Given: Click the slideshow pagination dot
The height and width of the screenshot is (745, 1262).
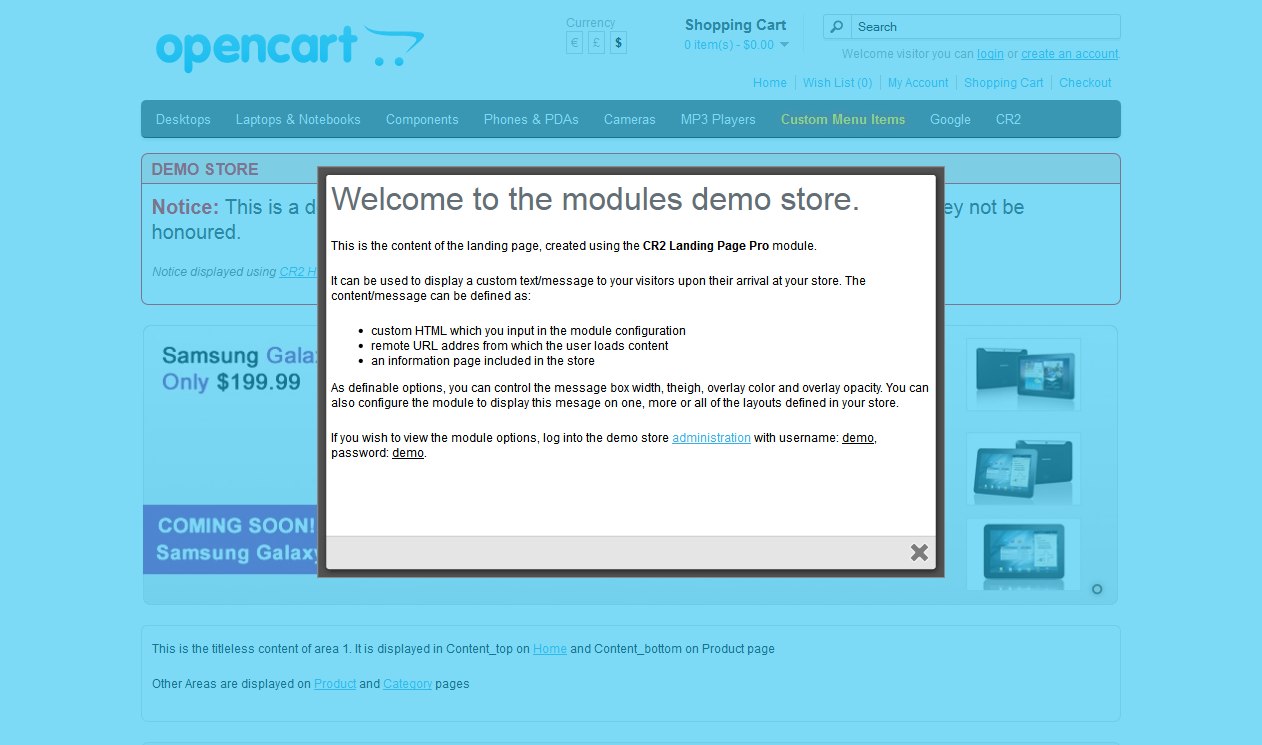Looking at the screenshot, I should (1097, 589).
